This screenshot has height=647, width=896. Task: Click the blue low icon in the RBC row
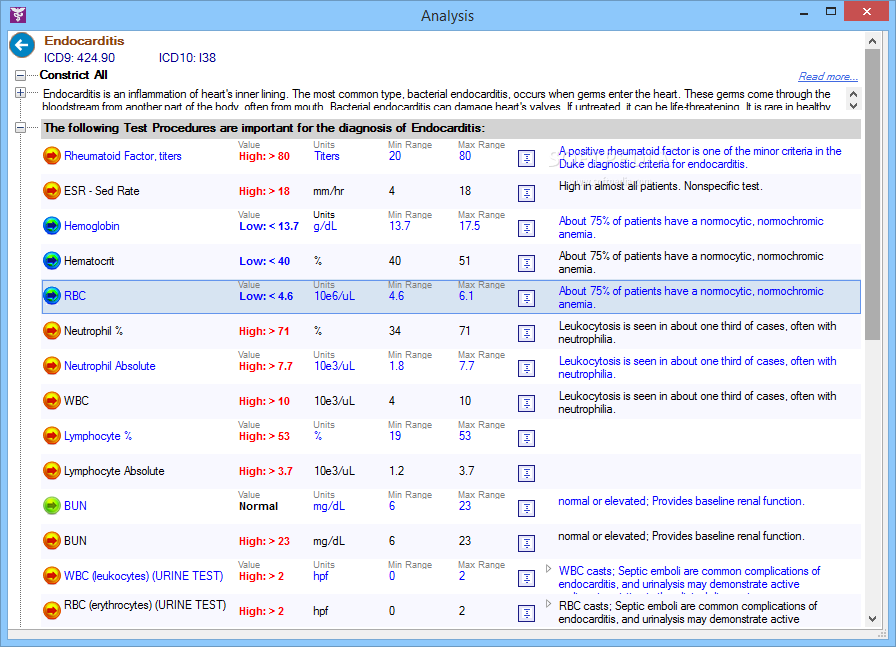(x=52, y=295)
